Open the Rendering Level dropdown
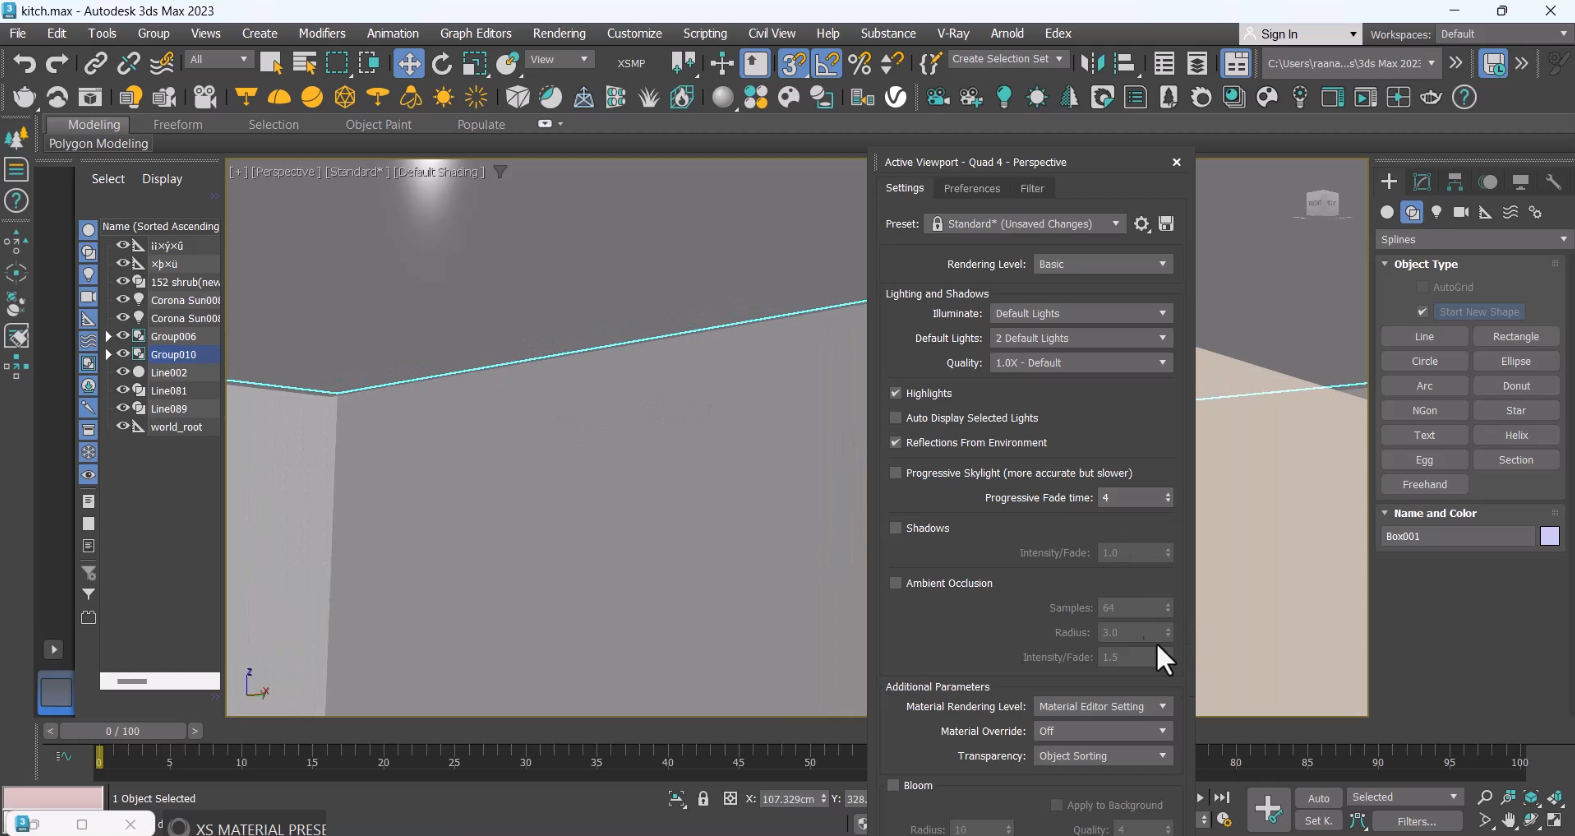1575x836 pixels. point(1102,264)
